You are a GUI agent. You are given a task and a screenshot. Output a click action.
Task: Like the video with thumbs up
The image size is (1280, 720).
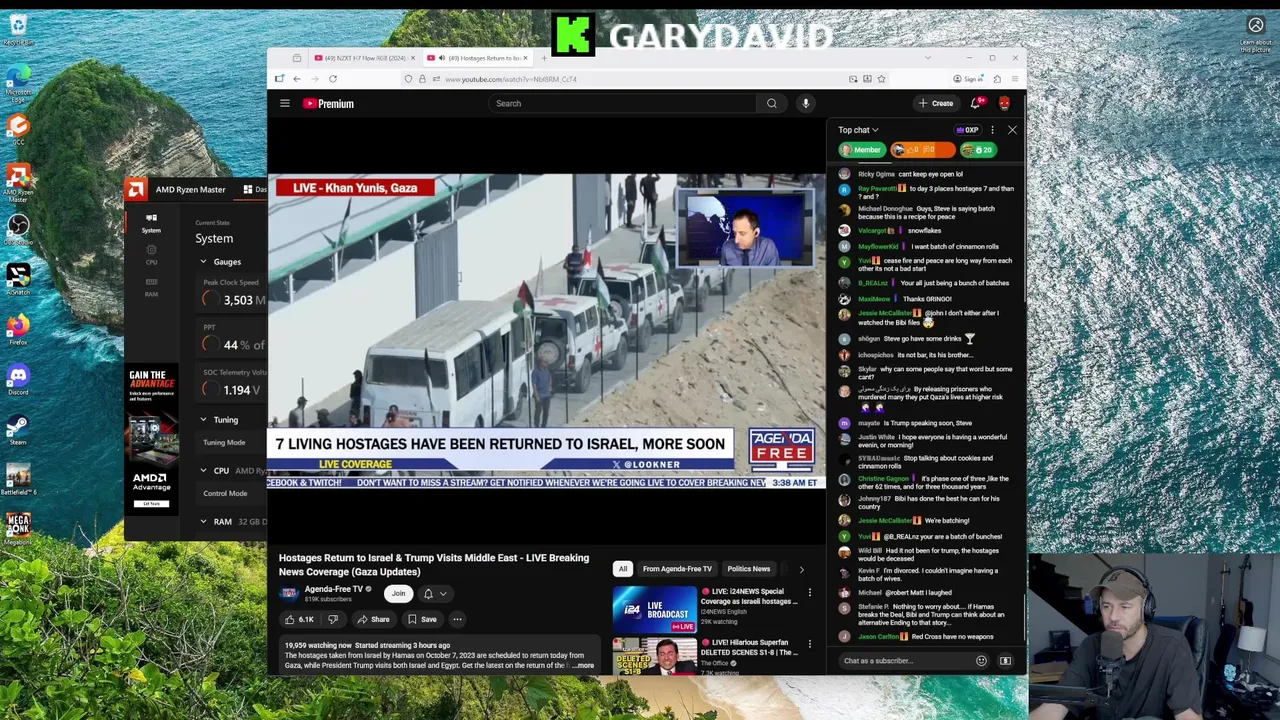coord(300,619)
